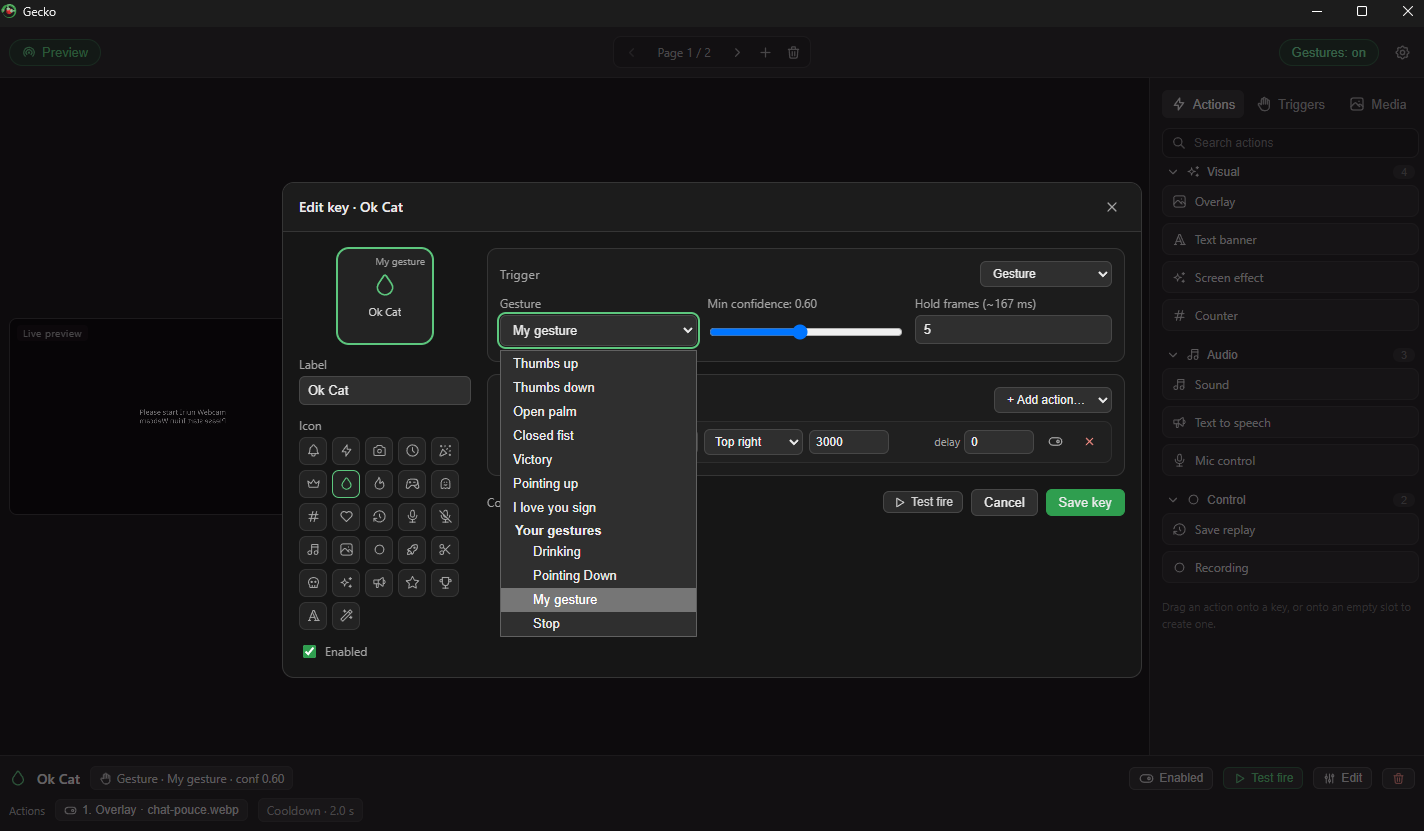Click the Label field containing Ok Cat
Image resolution: width=1424 pixels, height=831 pixels.
coord(385,391)
